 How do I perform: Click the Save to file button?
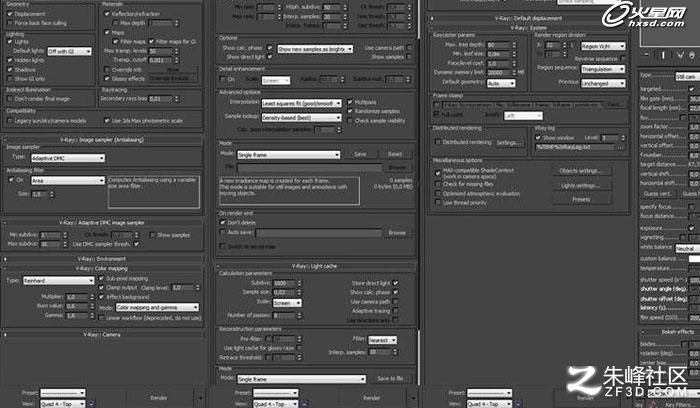click(391, 379)
